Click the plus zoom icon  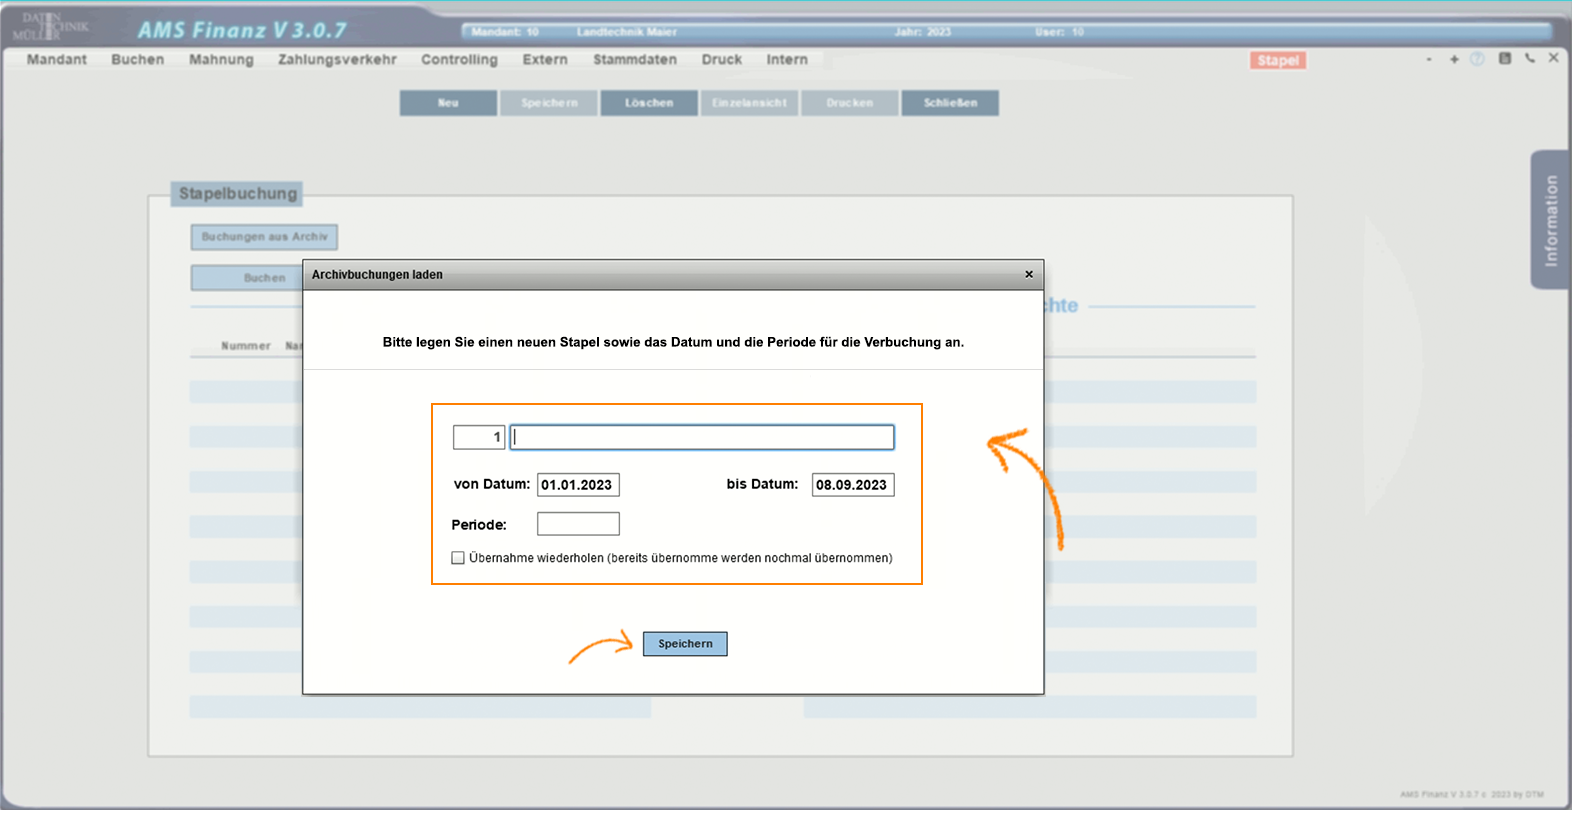click(1454, 59)
